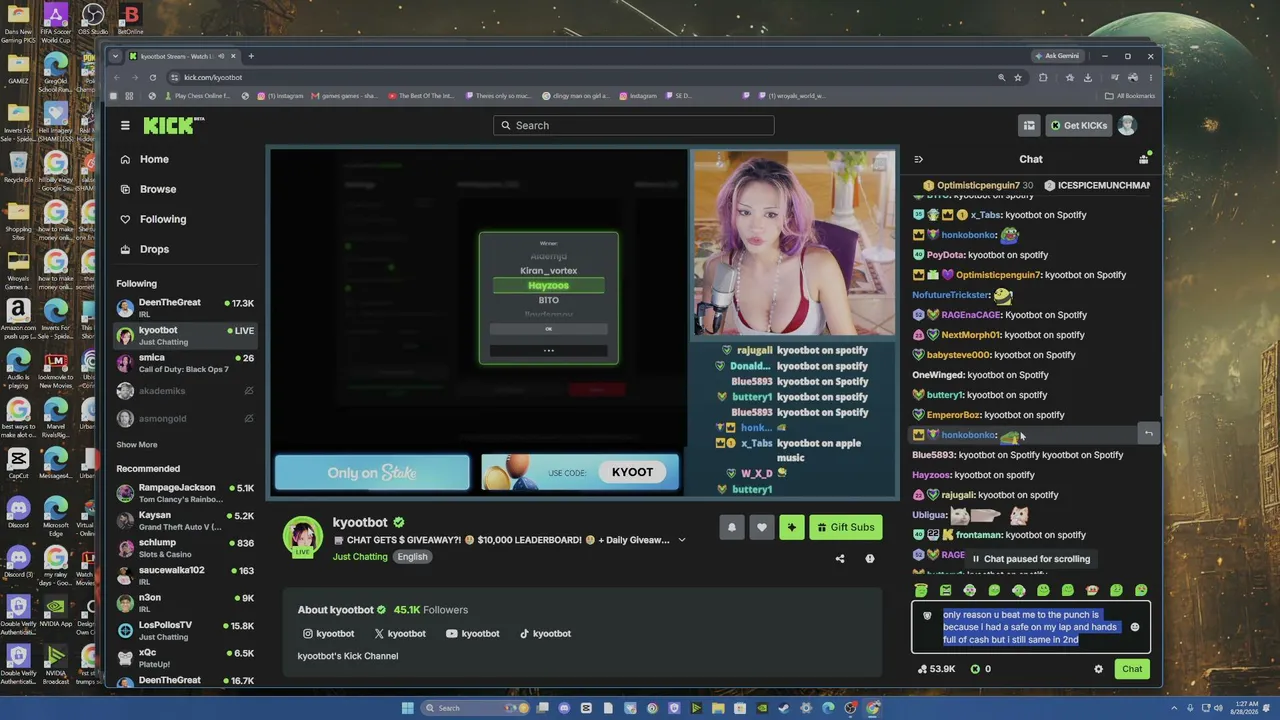1280x720 pixels.
Task: Open kyootbot's Instagram link
Action: [329, 634]
